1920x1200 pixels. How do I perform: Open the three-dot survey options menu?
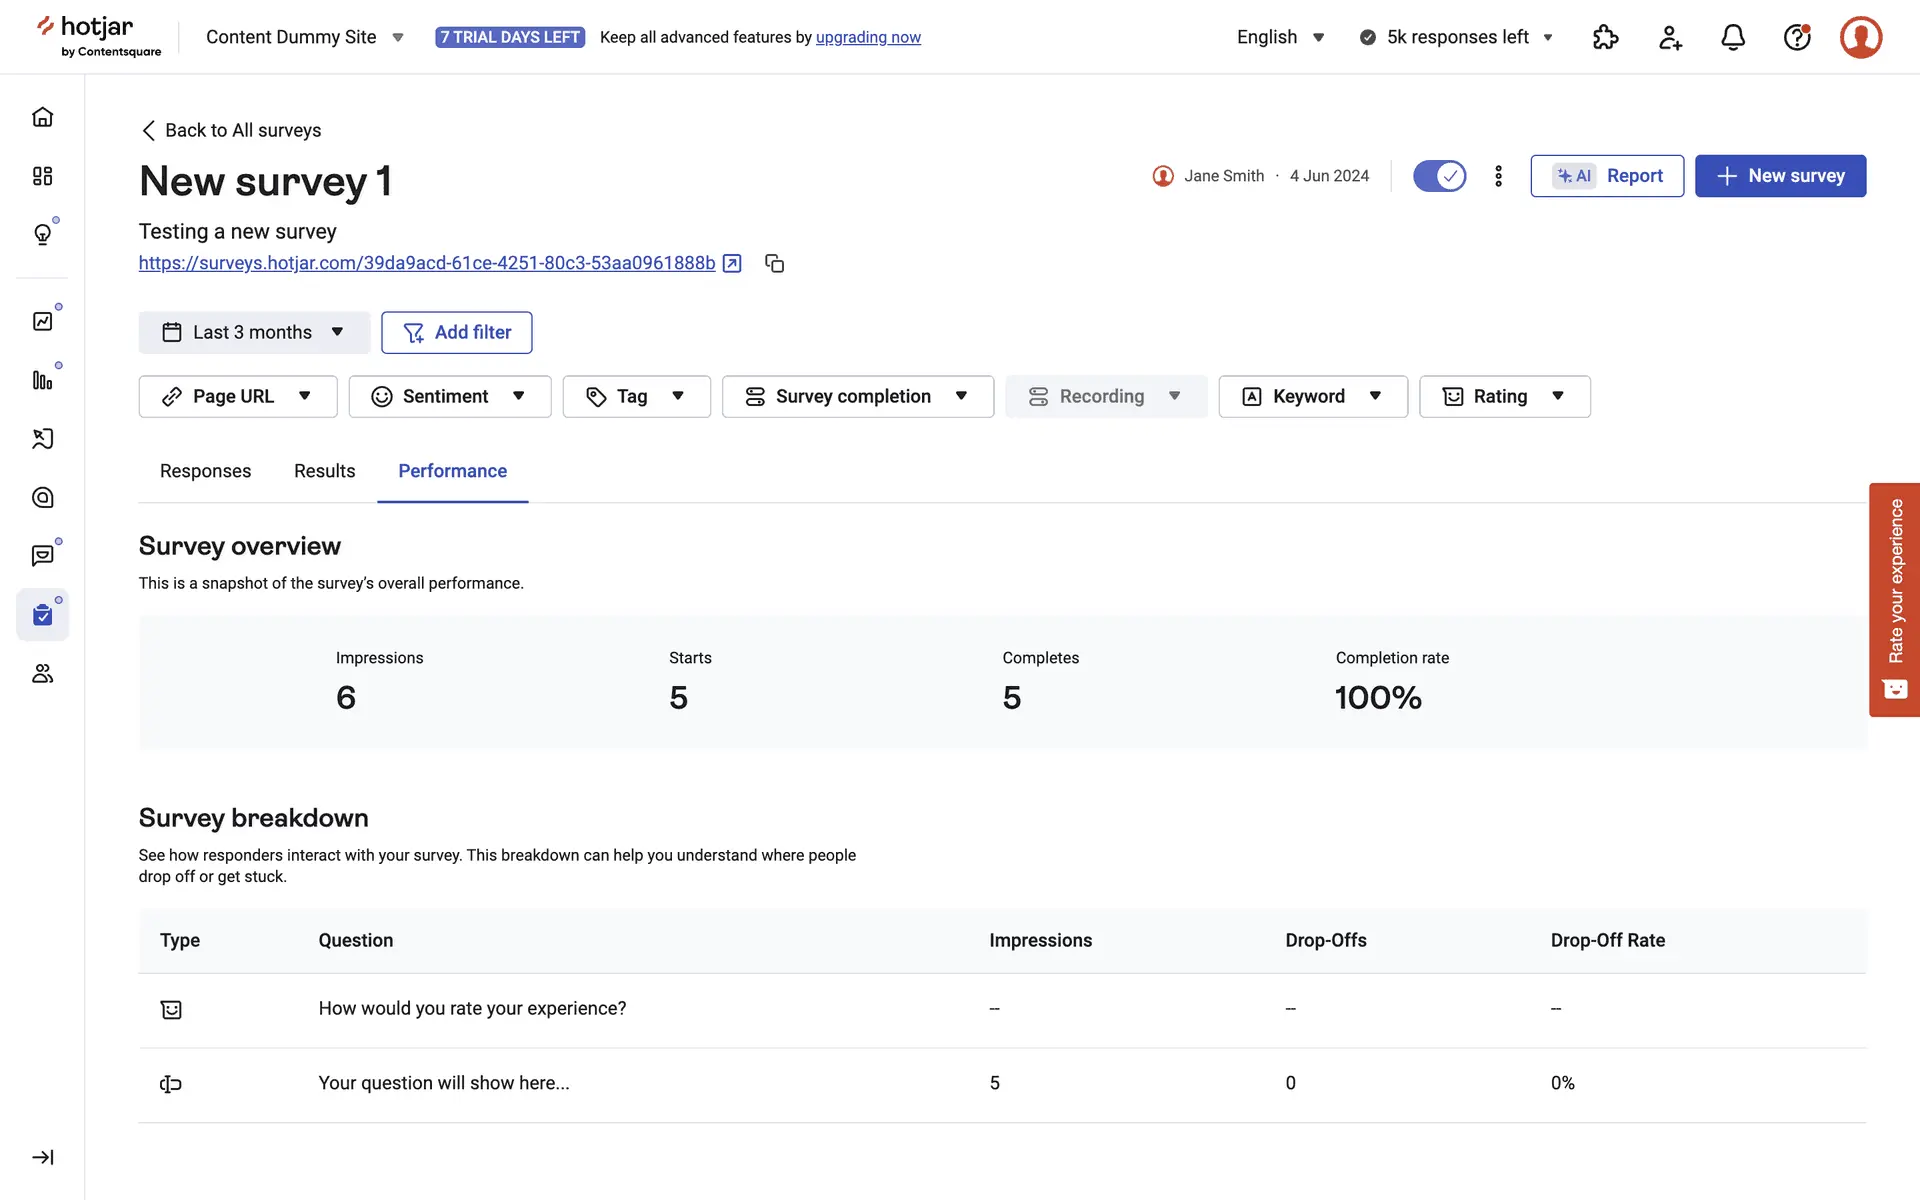1498,176
